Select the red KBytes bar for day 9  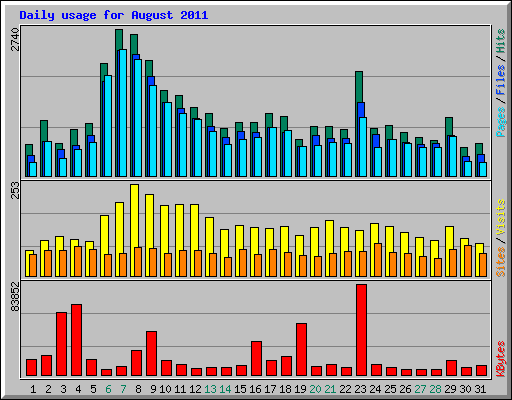pos(151,353)
